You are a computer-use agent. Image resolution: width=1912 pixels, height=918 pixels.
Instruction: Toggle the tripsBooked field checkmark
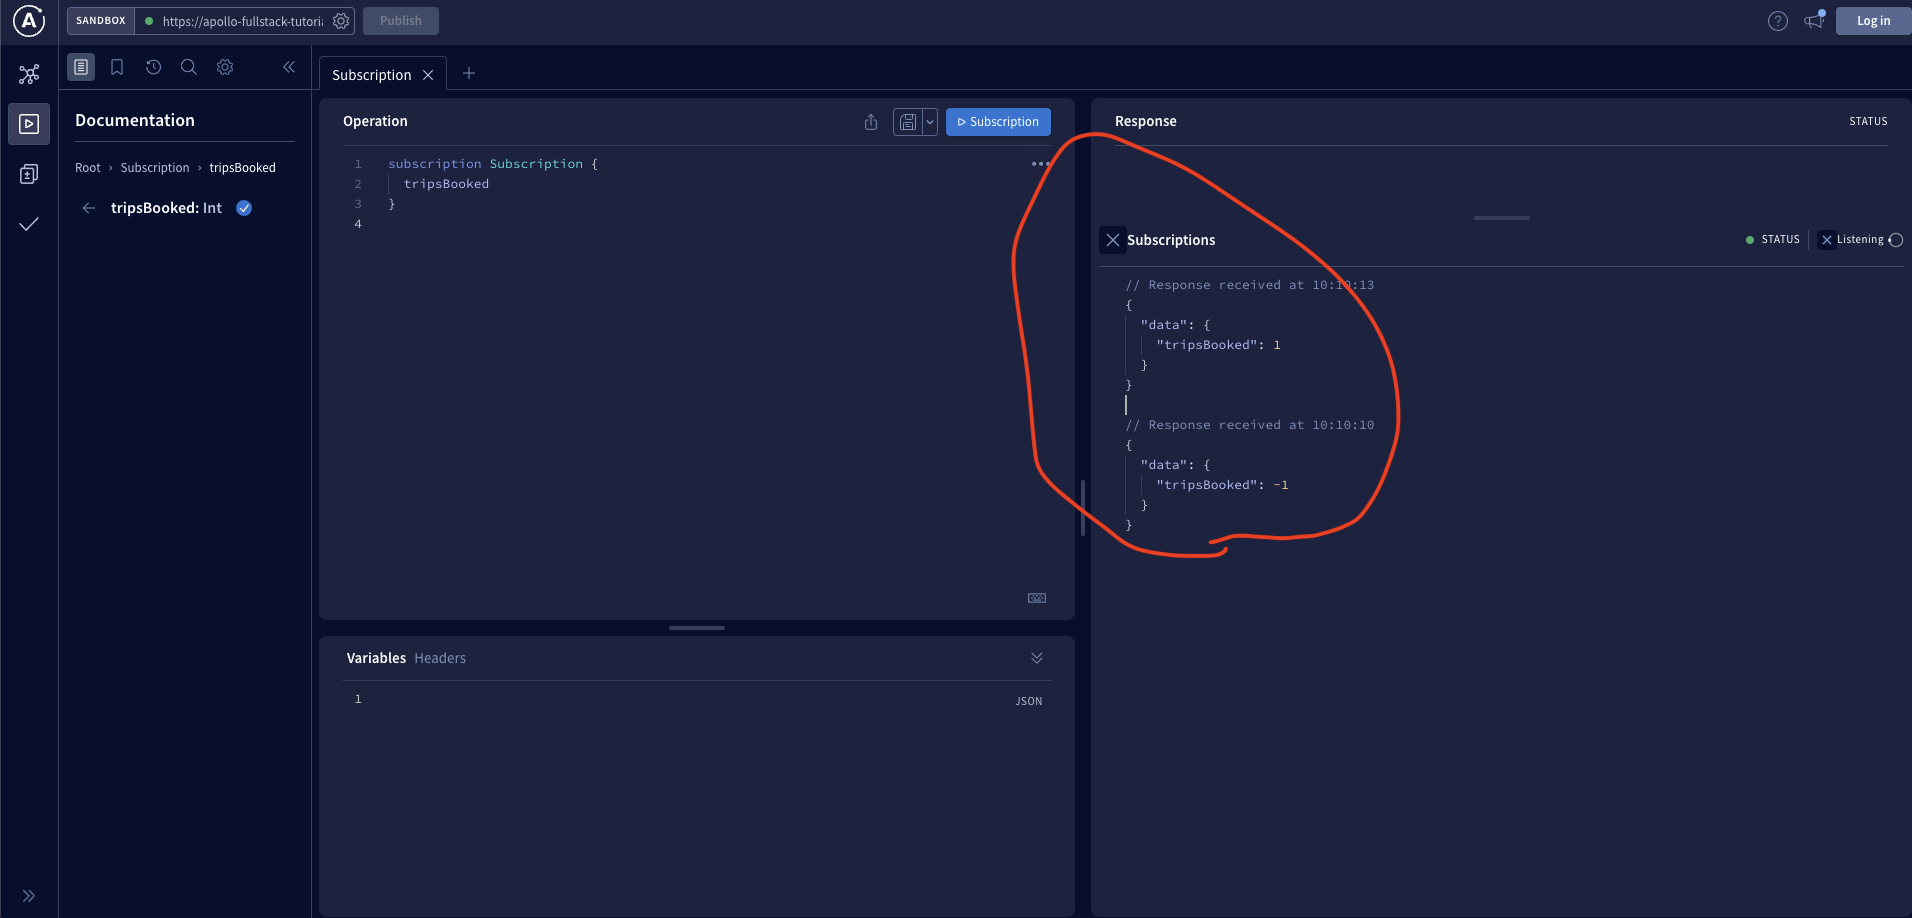click(x=244, y=208)
